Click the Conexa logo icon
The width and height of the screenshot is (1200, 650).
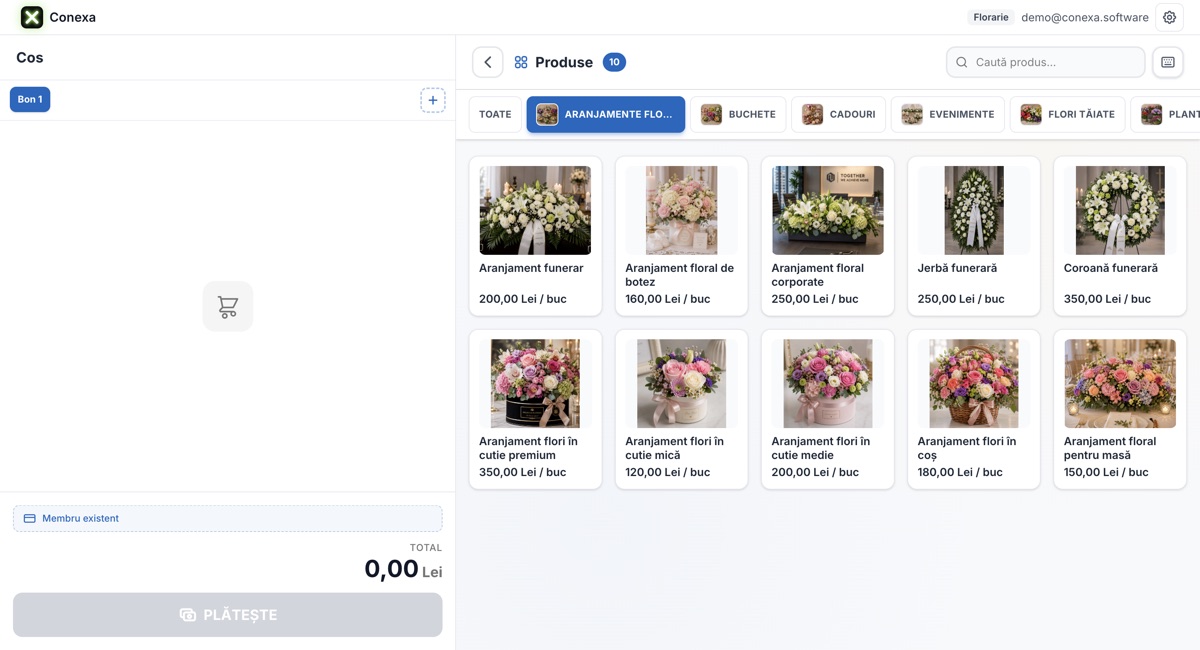point(32,17)
